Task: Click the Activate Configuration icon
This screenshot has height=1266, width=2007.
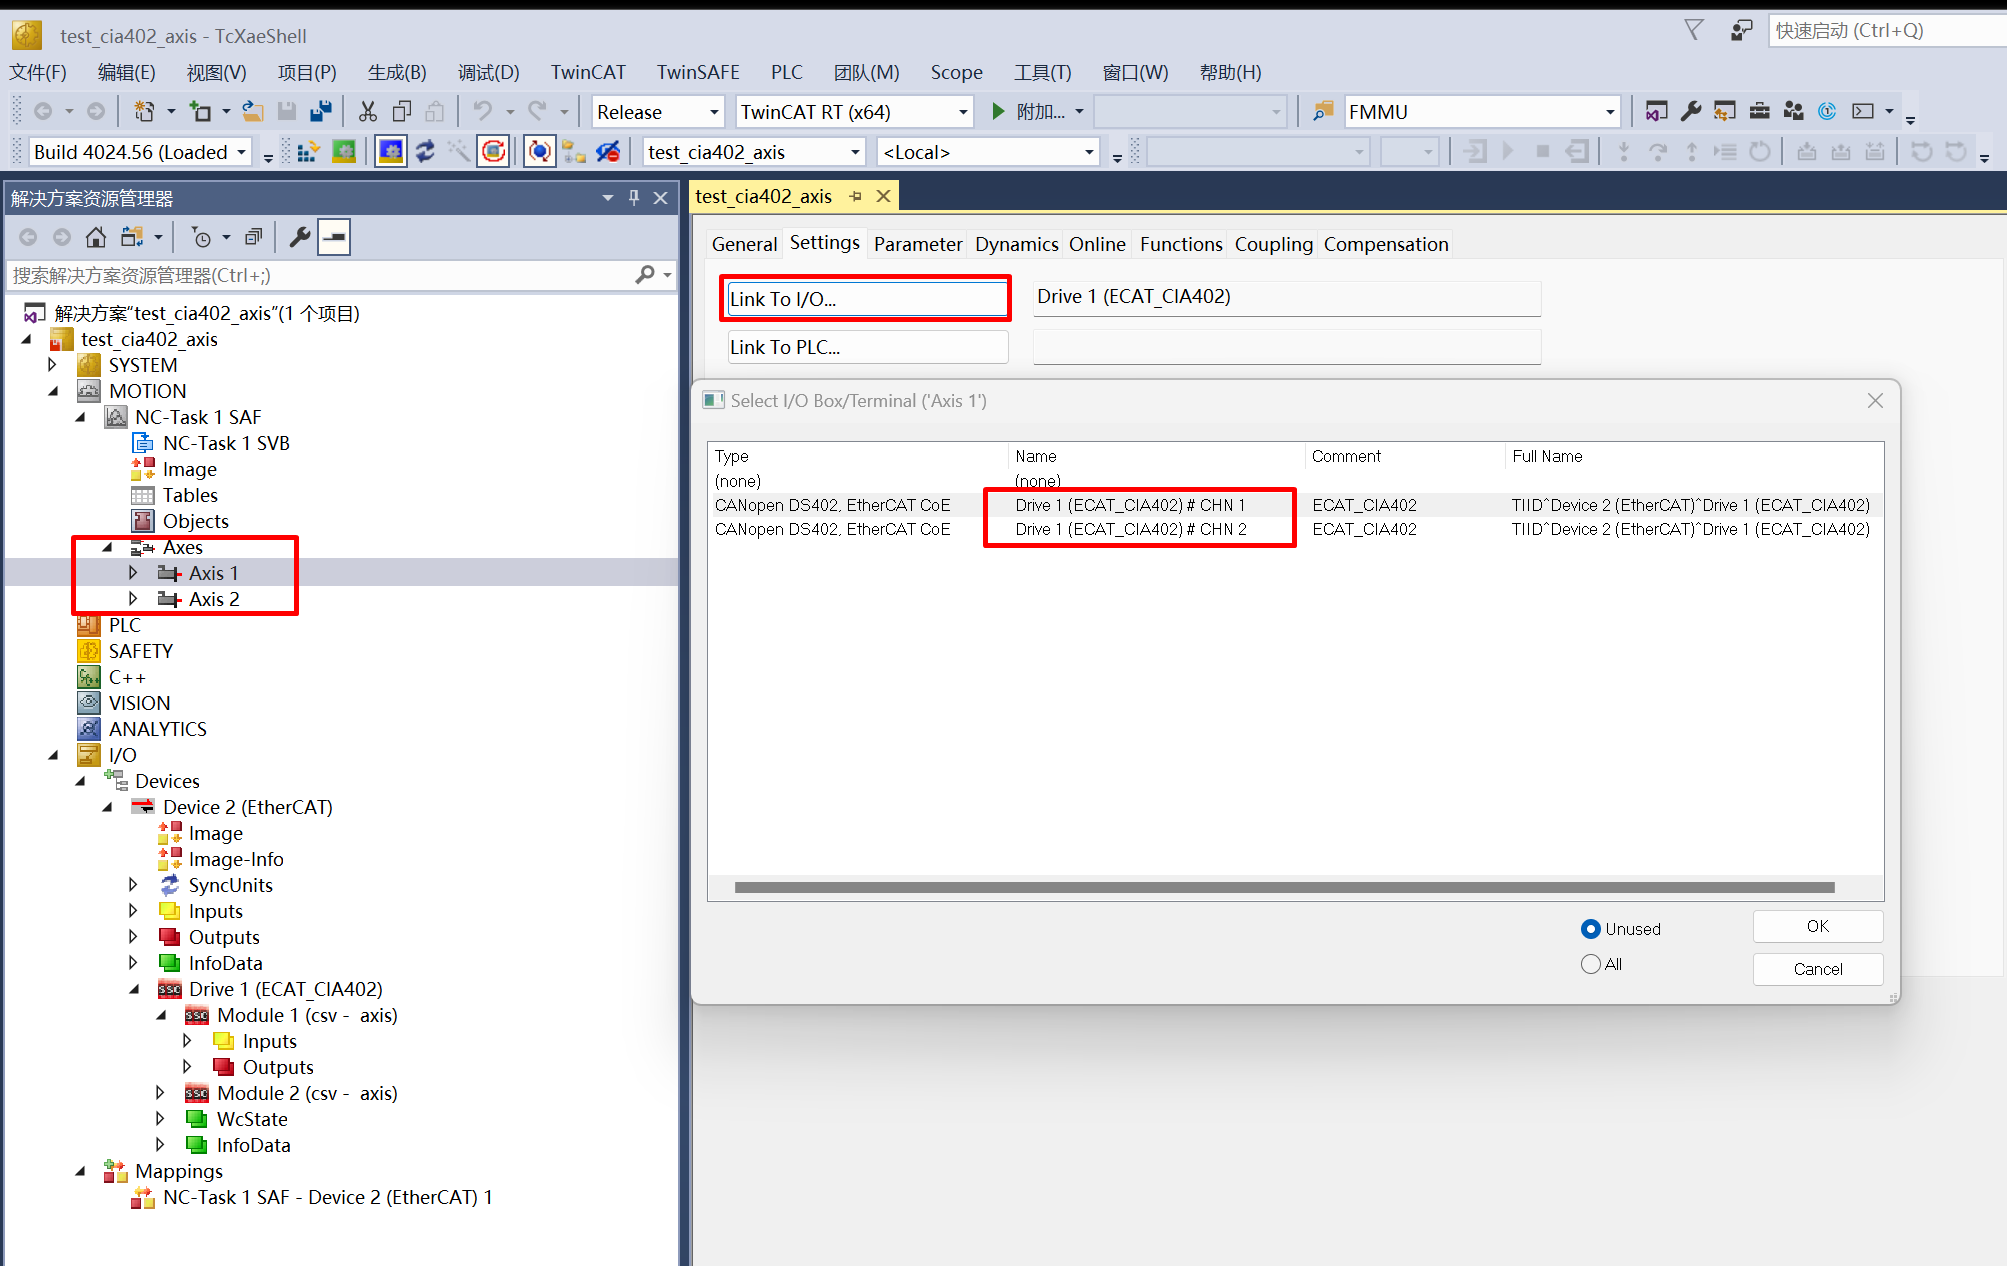Action: tap(308, 152)
